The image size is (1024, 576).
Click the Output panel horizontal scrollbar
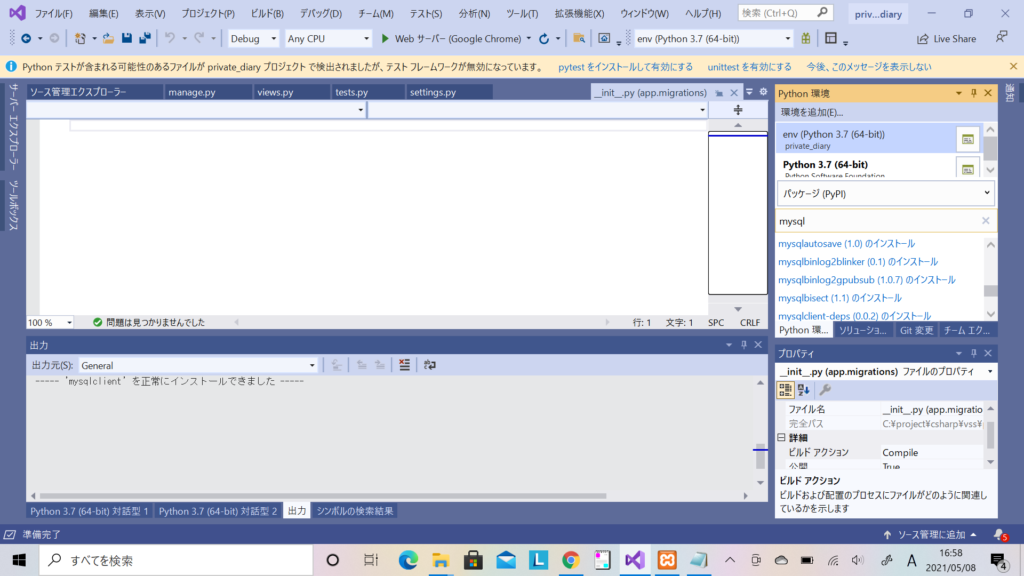(x=323, y=496)
